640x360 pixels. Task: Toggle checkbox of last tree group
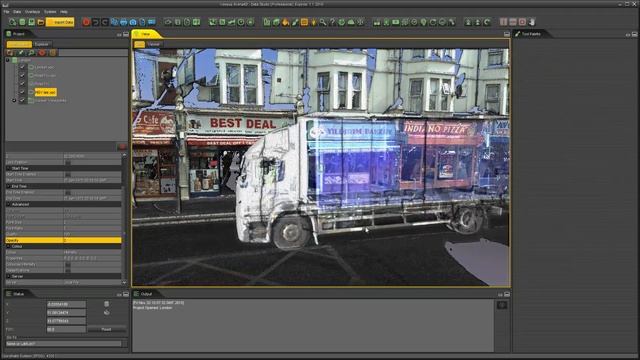pos(22,100)
